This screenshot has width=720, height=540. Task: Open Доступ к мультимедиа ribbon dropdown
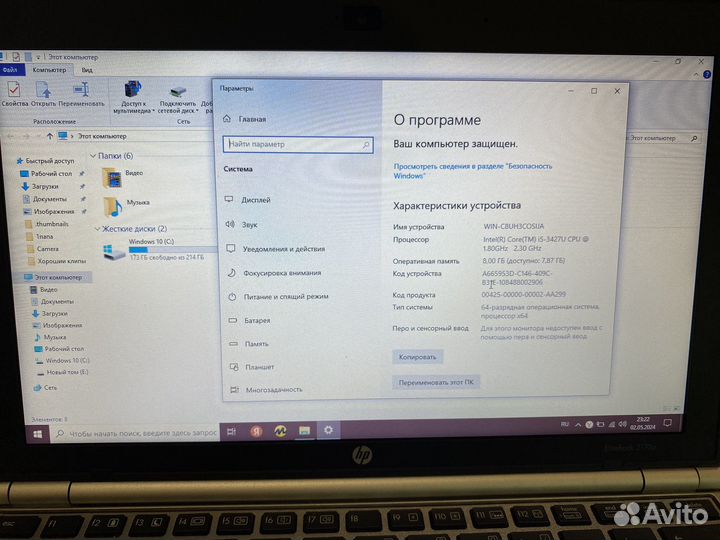point(133,97)
